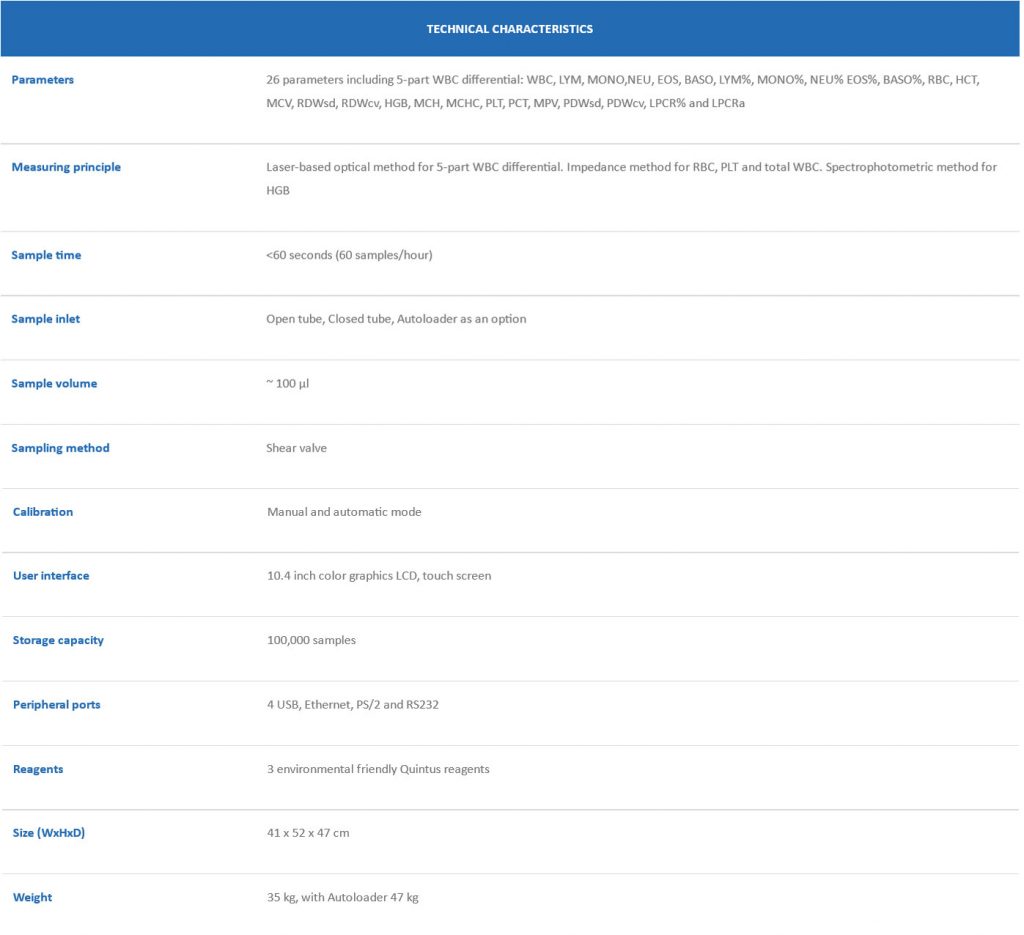Select the Sampling method label
The image size is (1024, 935).
pyautogui.click(x=61, y=448)
